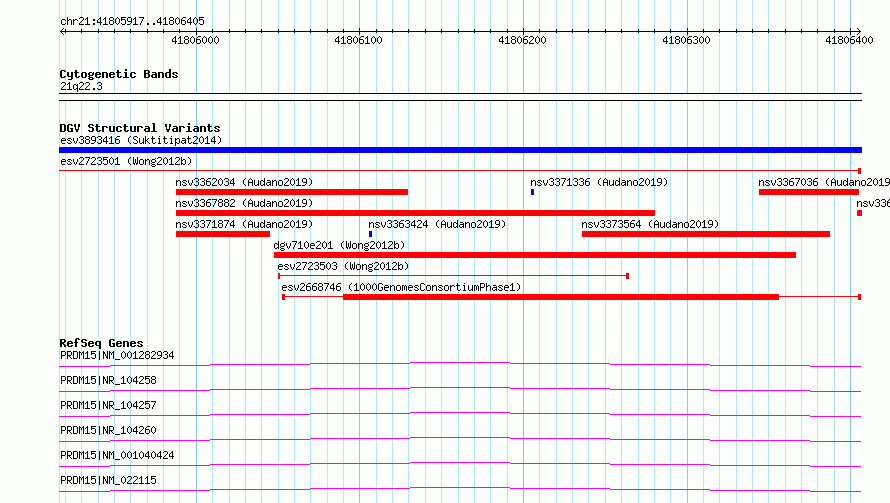Click the red dgv710e201 variant bar
890x503 pixels.
point(535,255)
